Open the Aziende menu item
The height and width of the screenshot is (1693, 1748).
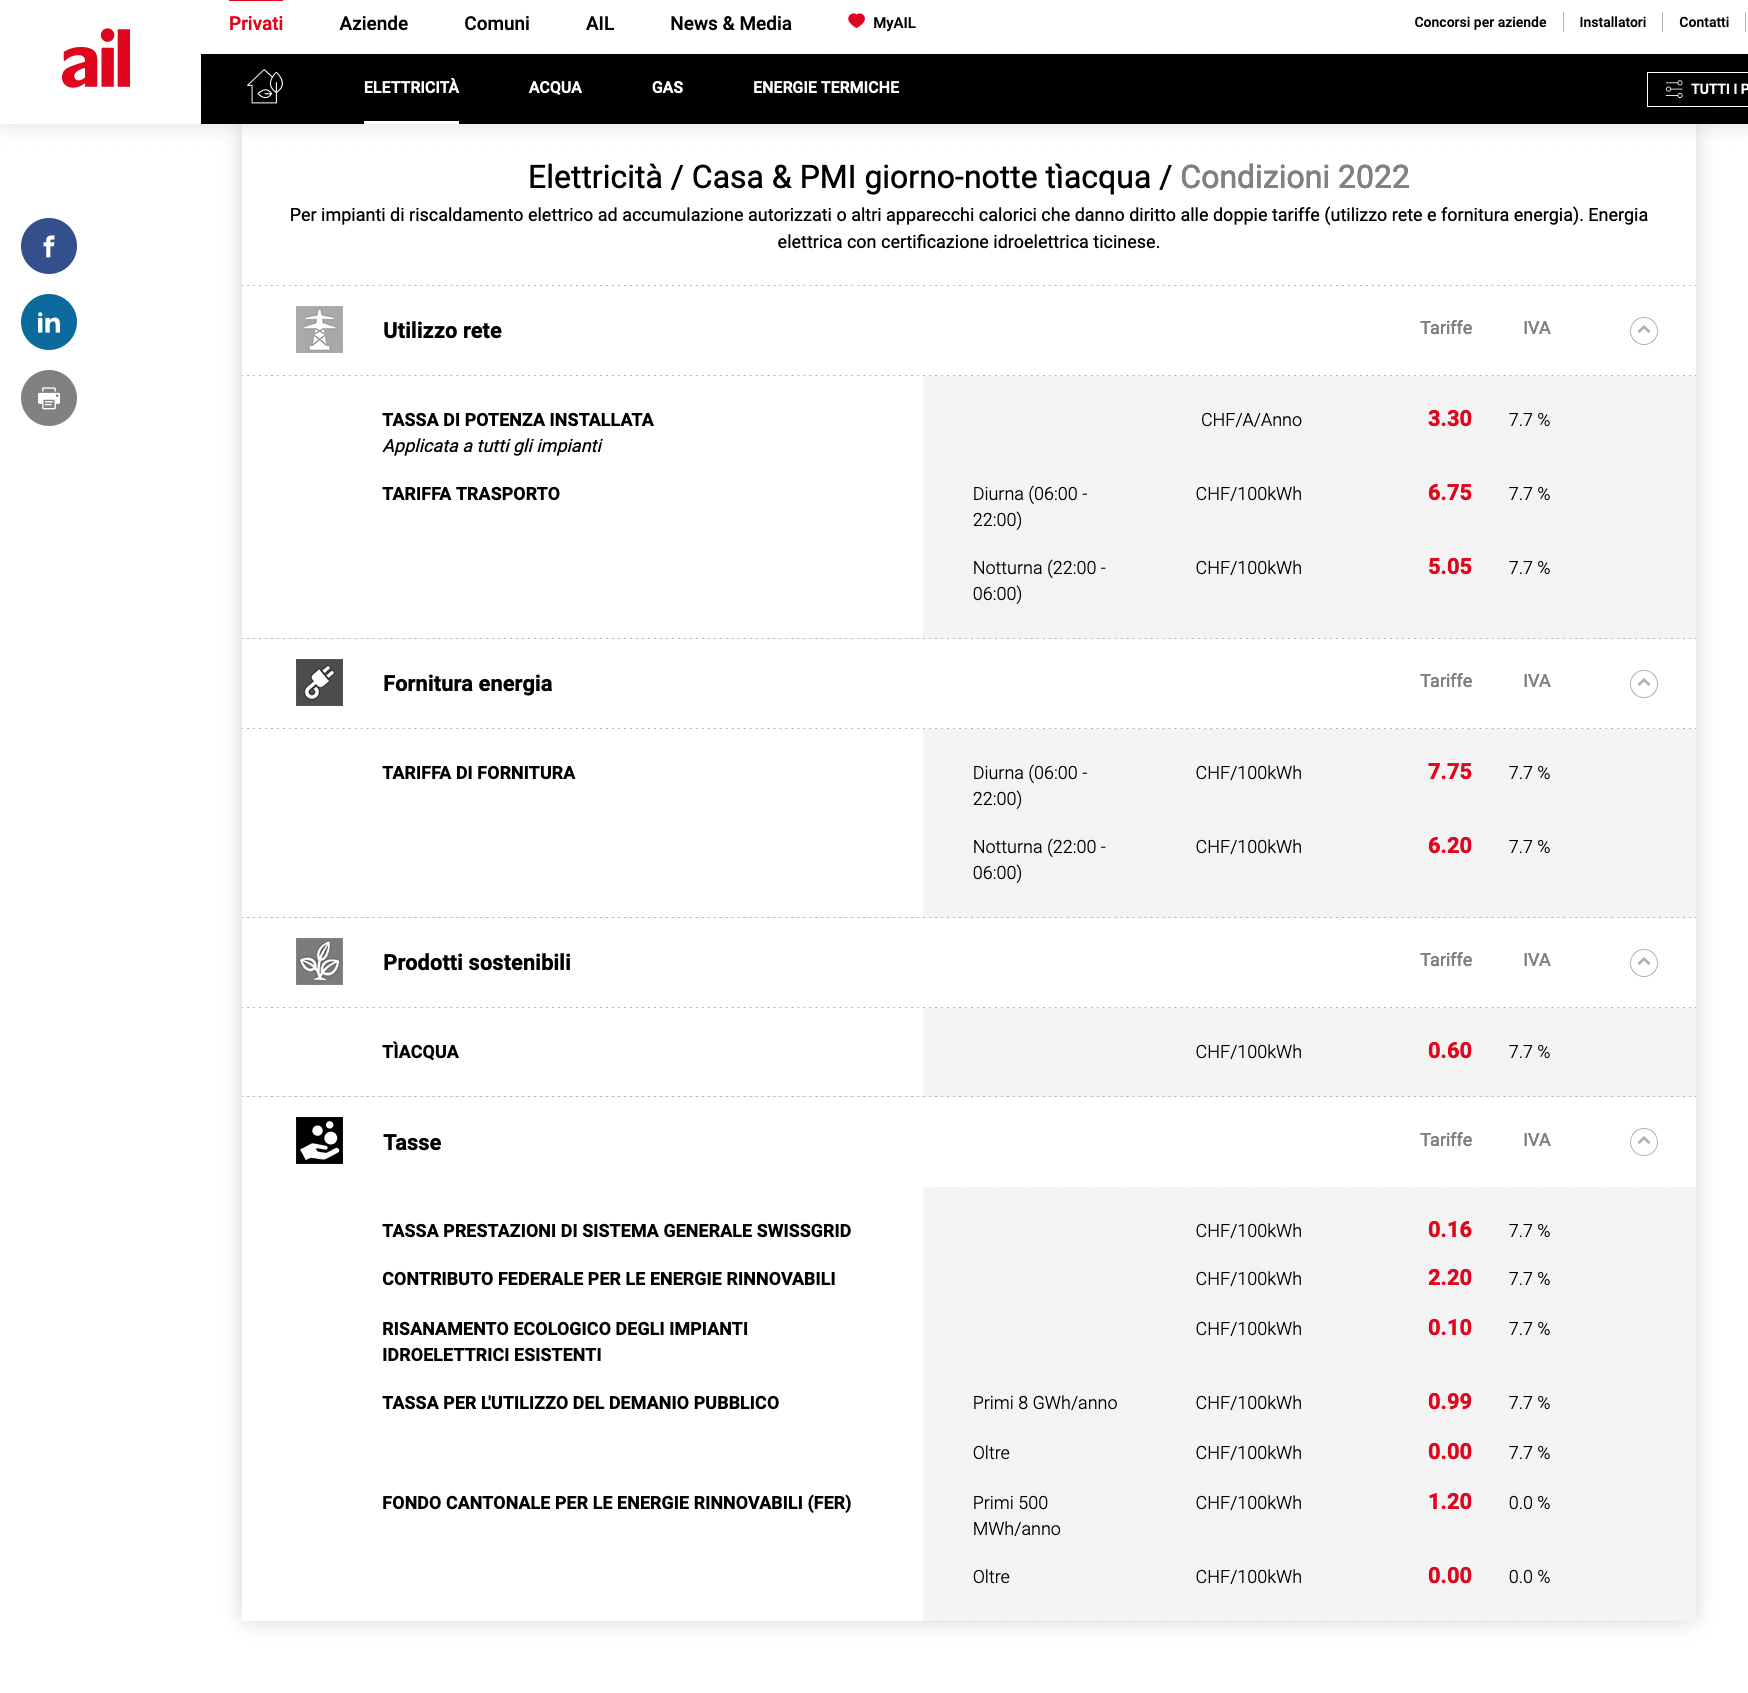point(373,23)
